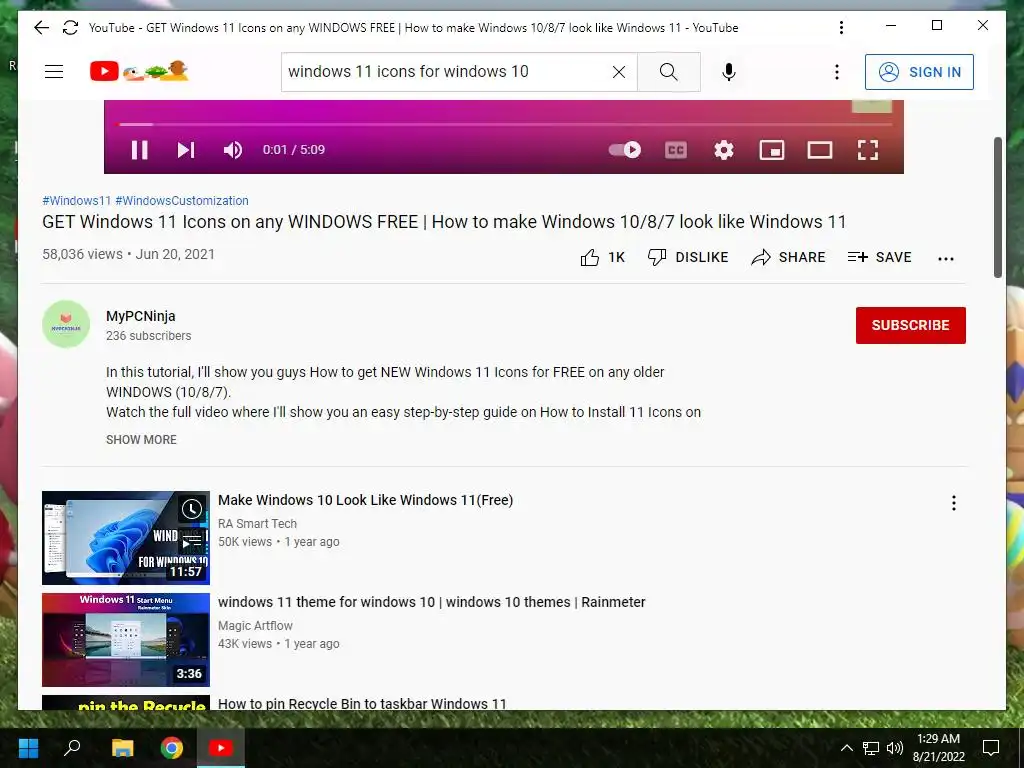Open the YouTube hamburger guide menu
Viewport: 1024px width, 768px height.
click(x=54, y=72)
